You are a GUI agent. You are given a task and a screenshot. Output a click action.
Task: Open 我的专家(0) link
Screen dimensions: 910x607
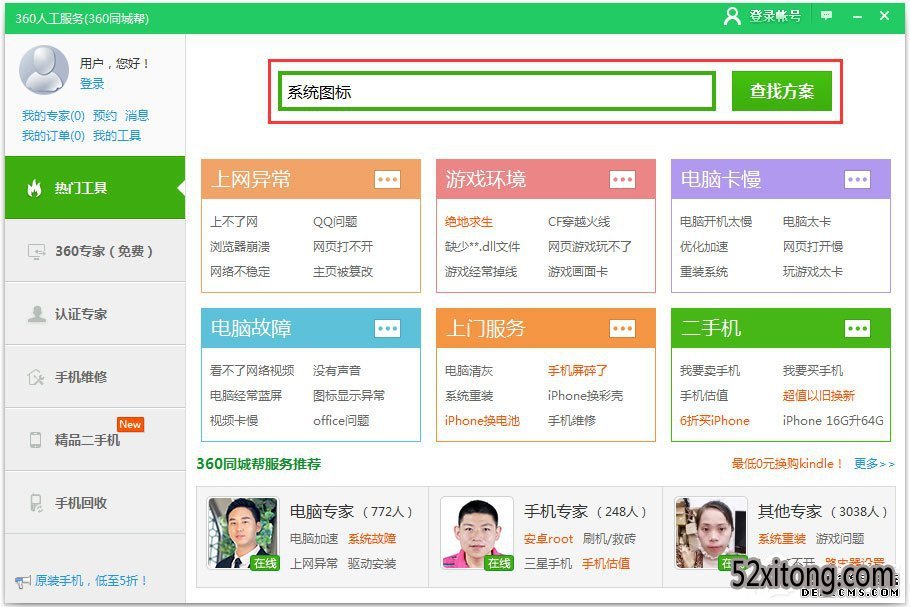click(53, 115)
